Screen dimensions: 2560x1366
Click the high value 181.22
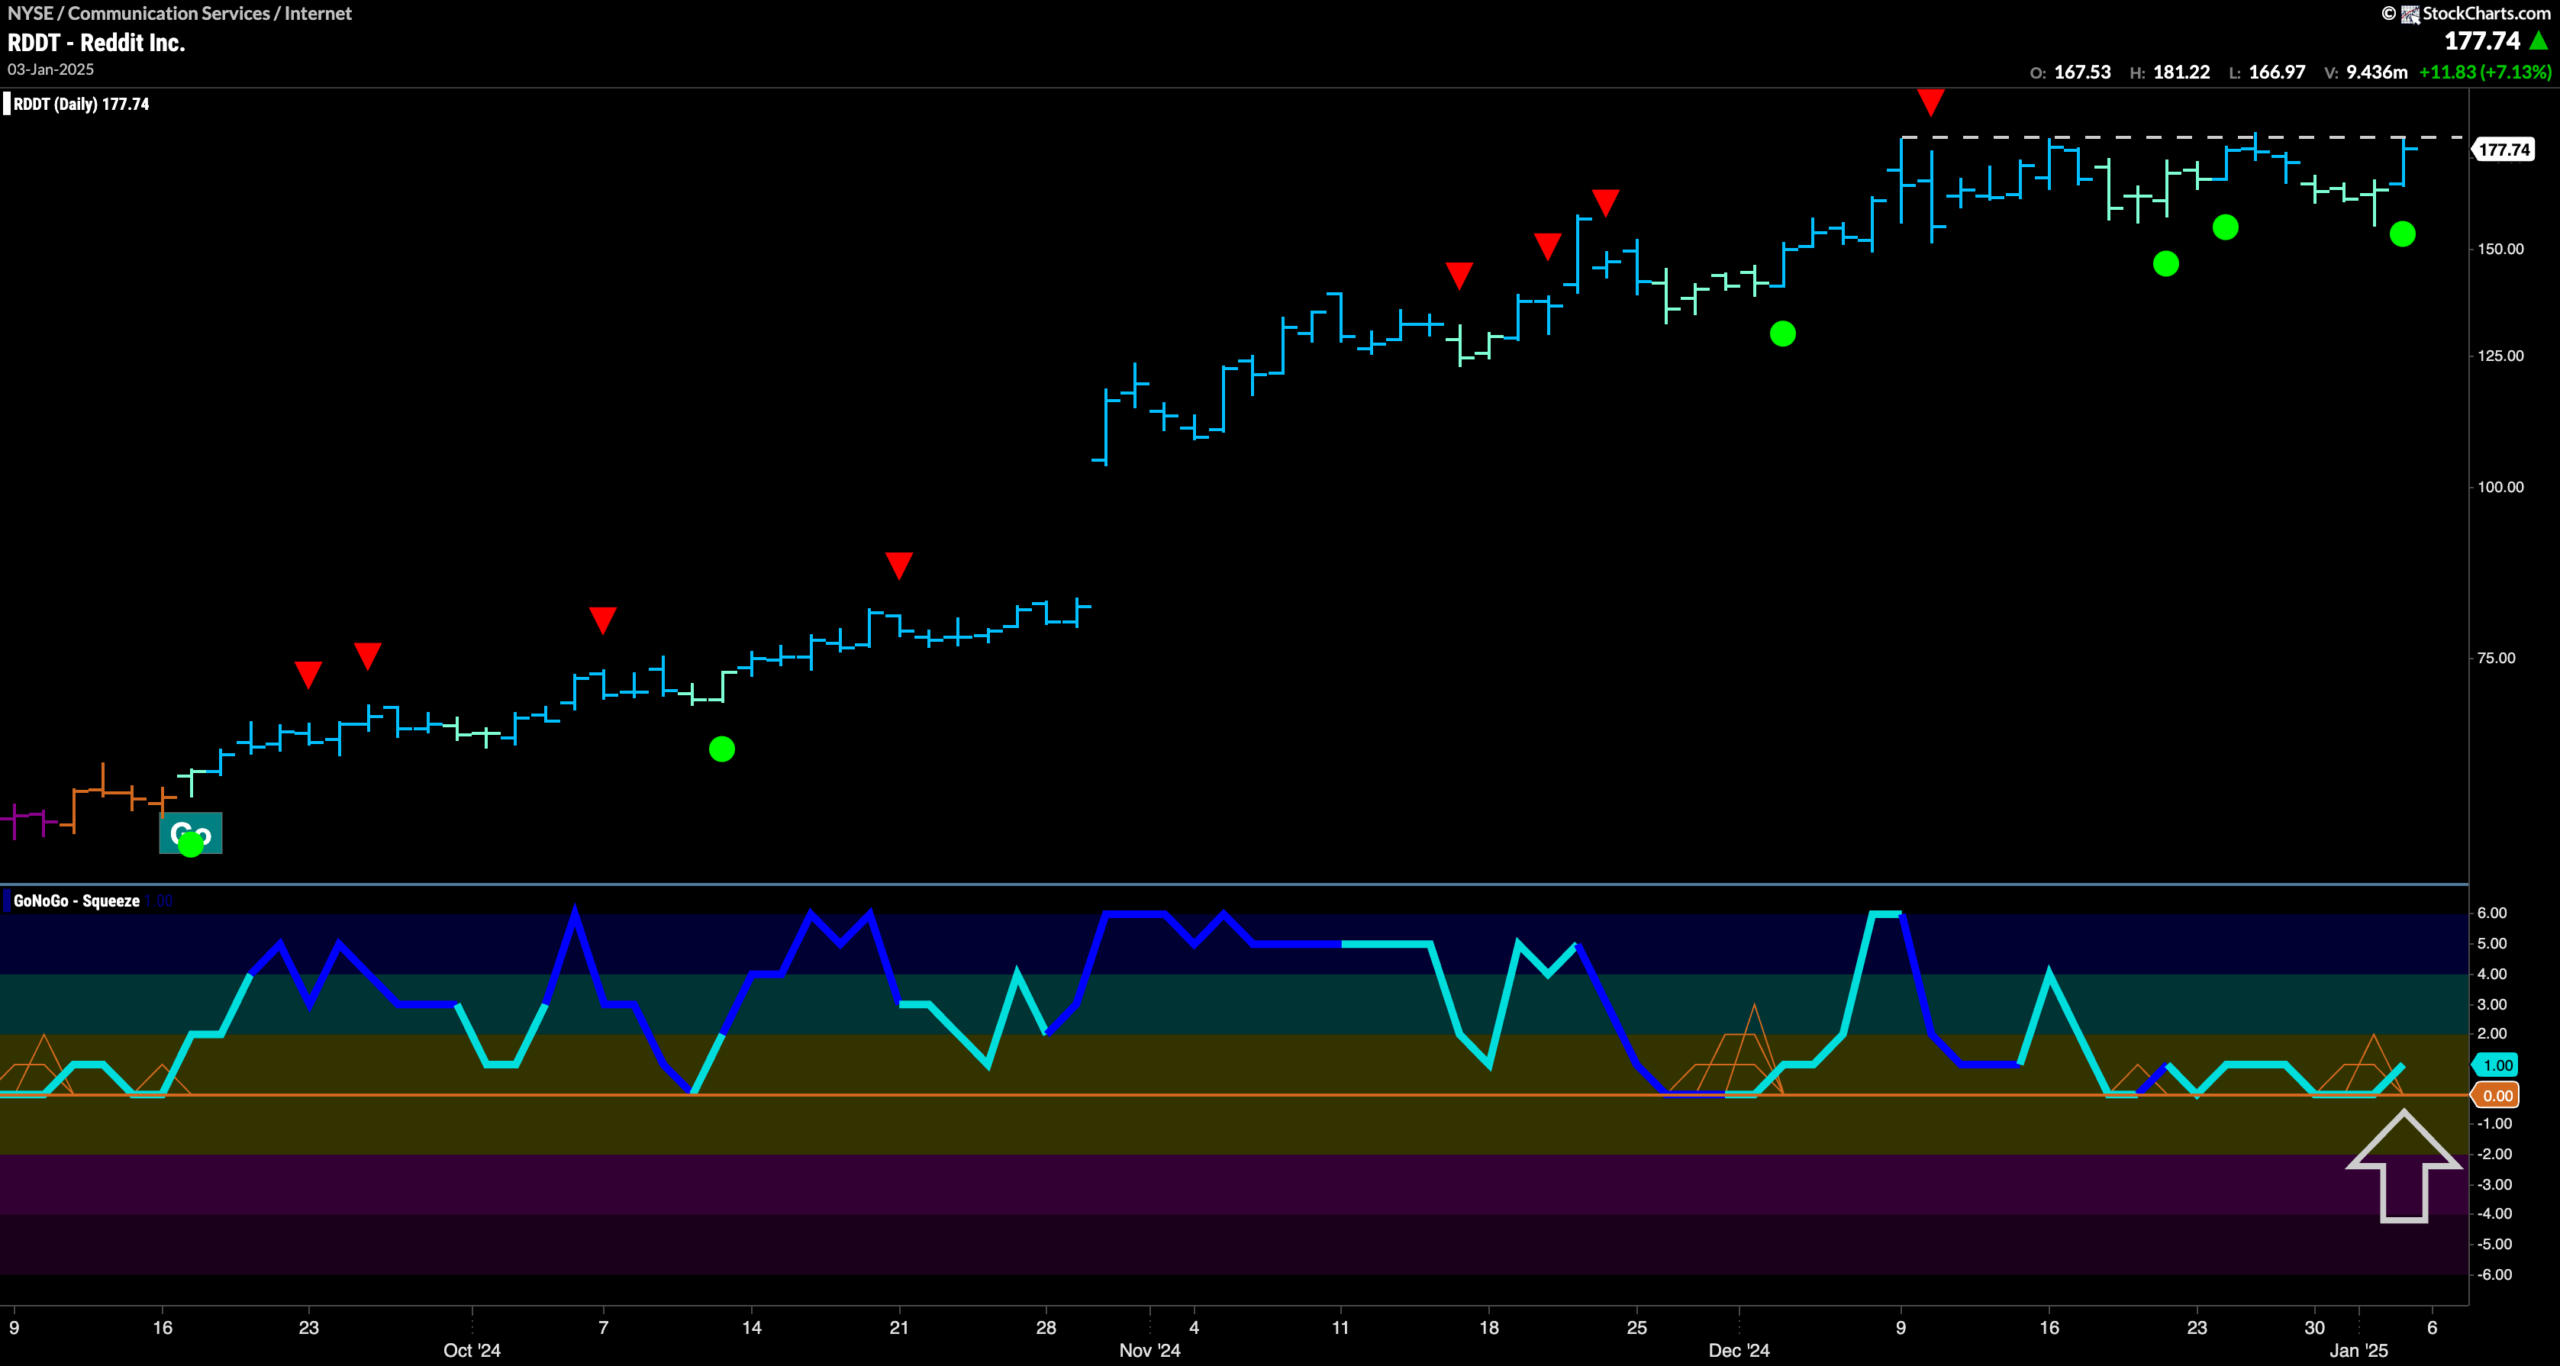point(2182,72)
